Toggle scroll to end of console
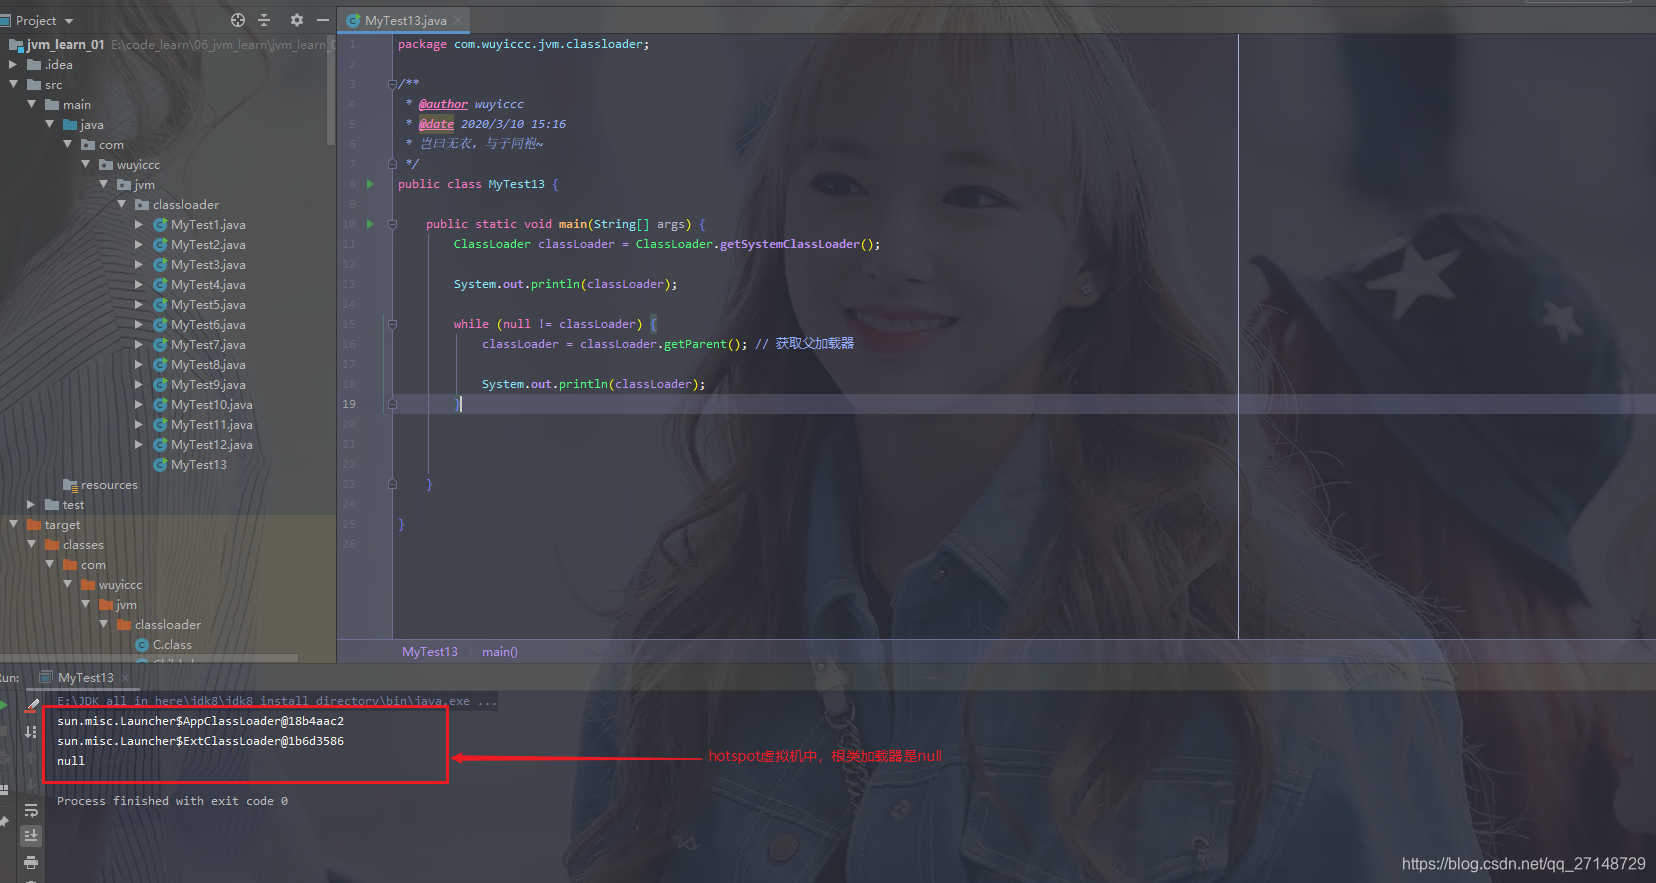The width and height of the screenshot is (1656, 883). [x=31, y=835]
